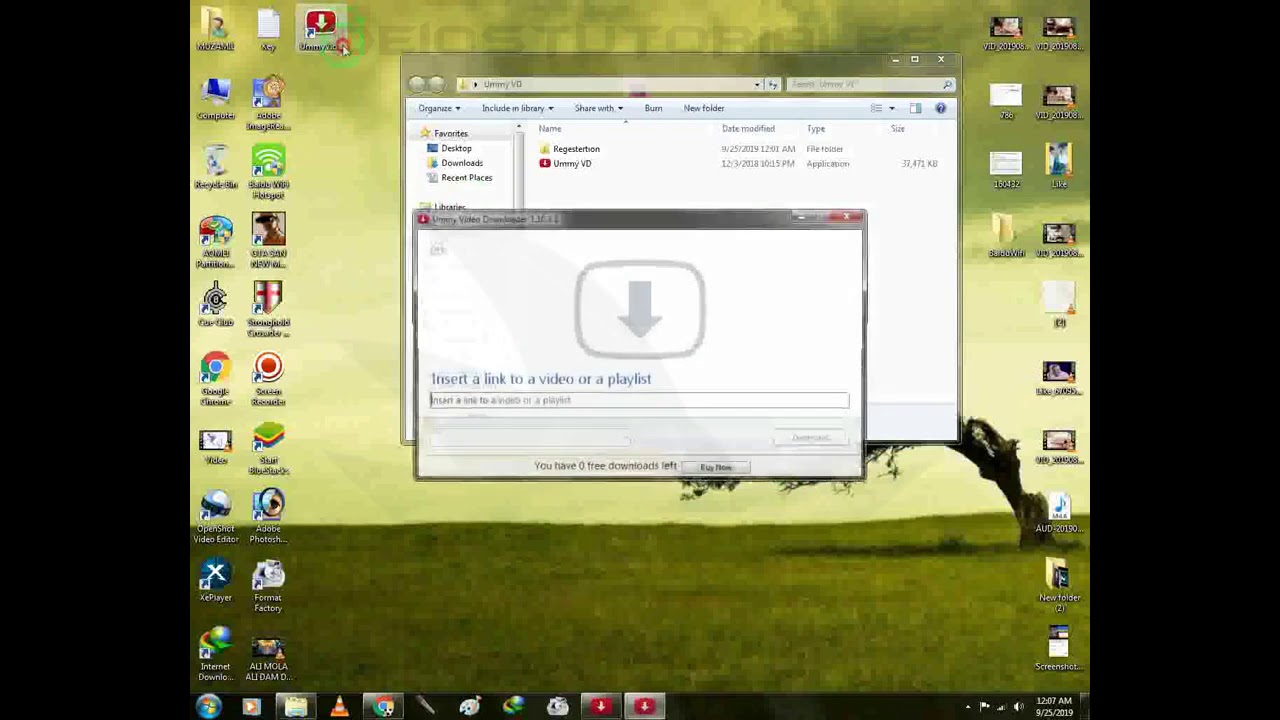Viewport: 1280px width, 720px height.
Task: Open the AUD-2019 audio file on desktop
Action: click(1058, 513)
